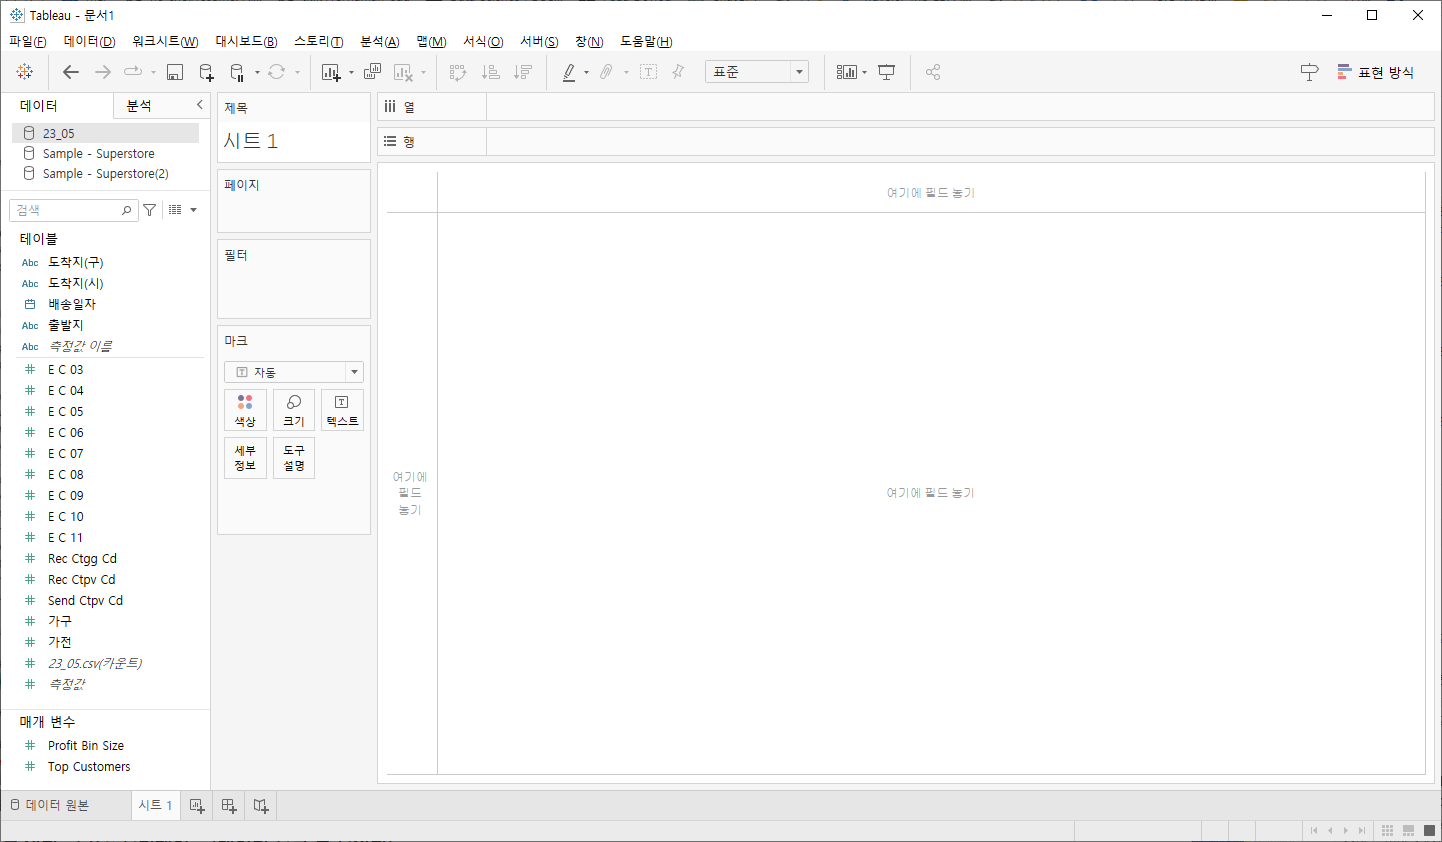The width and height of the screenshot is (1442, 842).
Task: Select the 도착지(구) field
Action: (76, 262)
